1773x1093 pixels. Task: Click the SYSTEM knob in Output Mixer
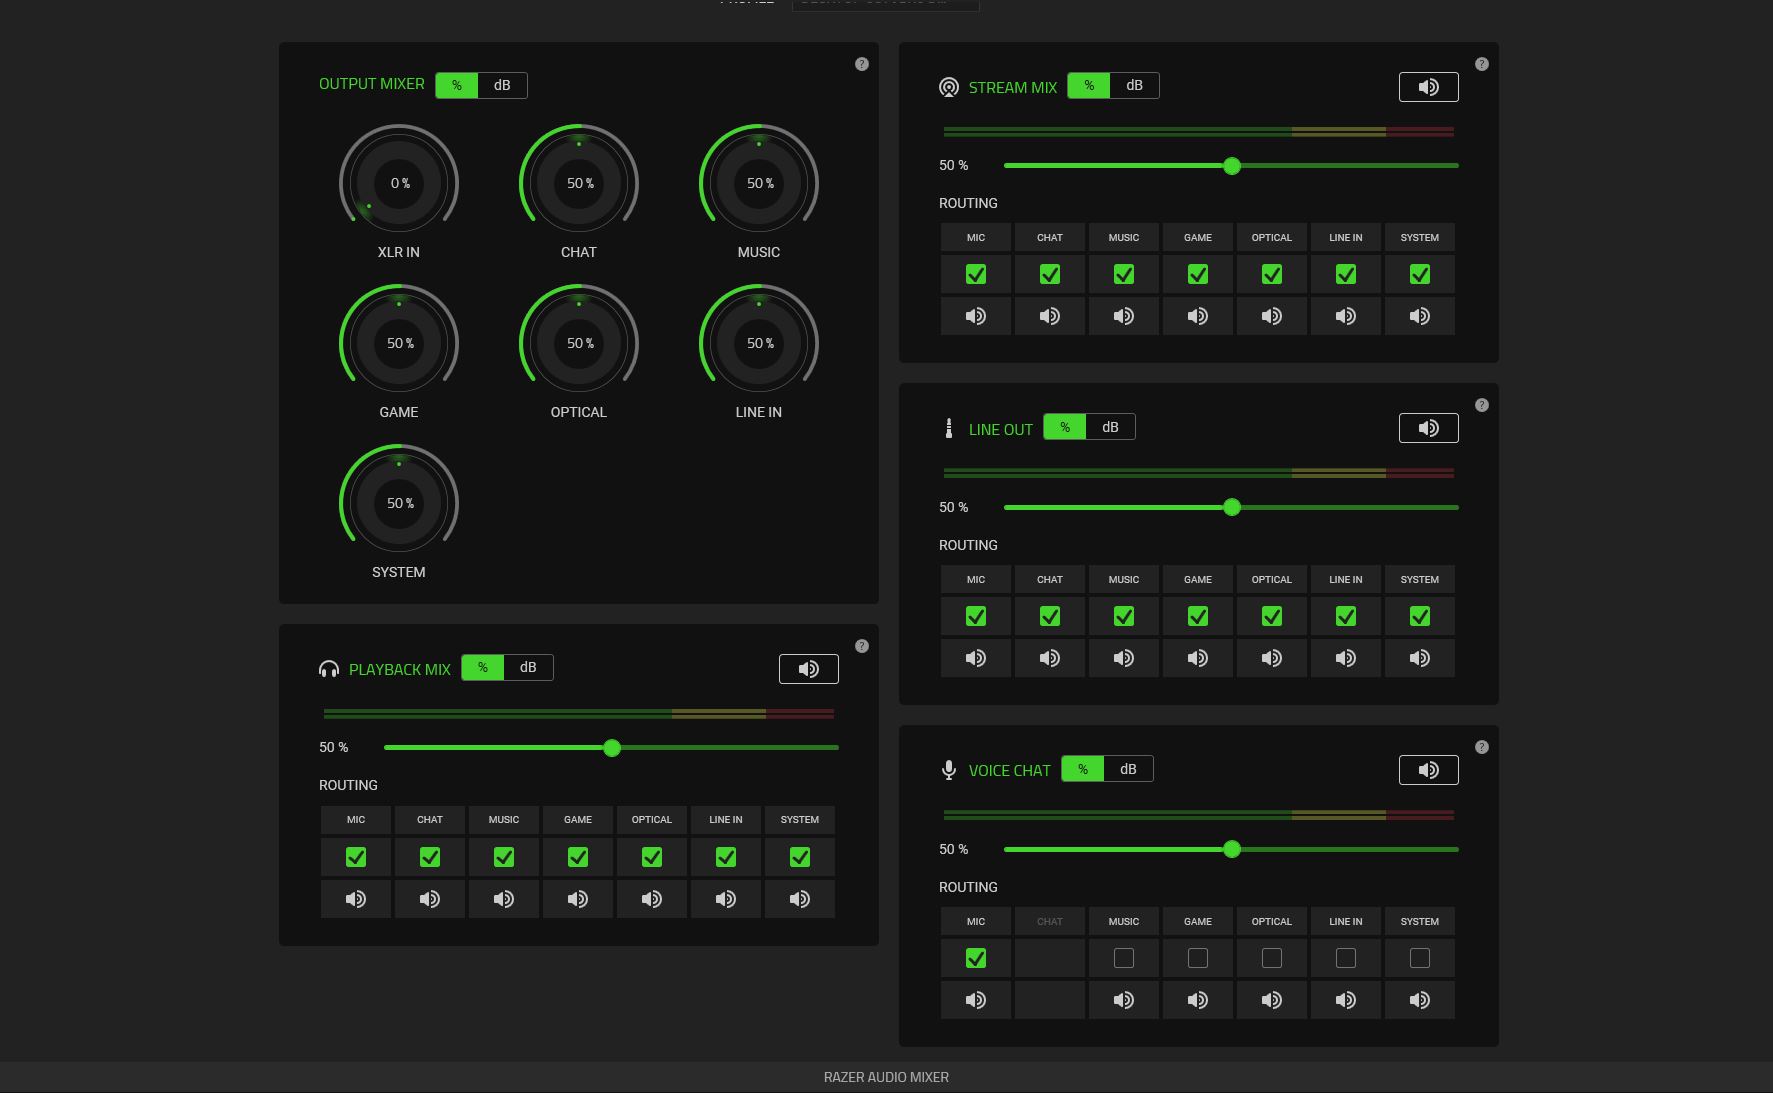tap(398, 502)
